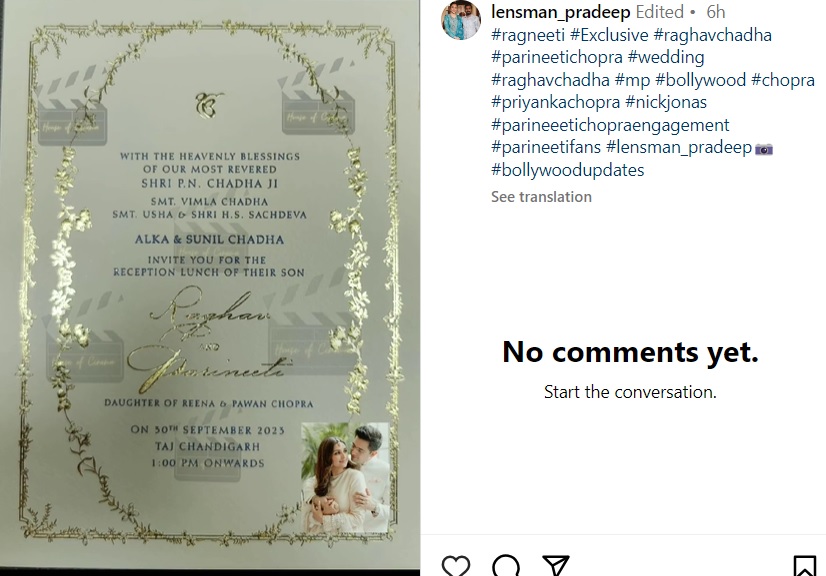Share post using paper plane icon
826x576 pixels.
point(556,565)
